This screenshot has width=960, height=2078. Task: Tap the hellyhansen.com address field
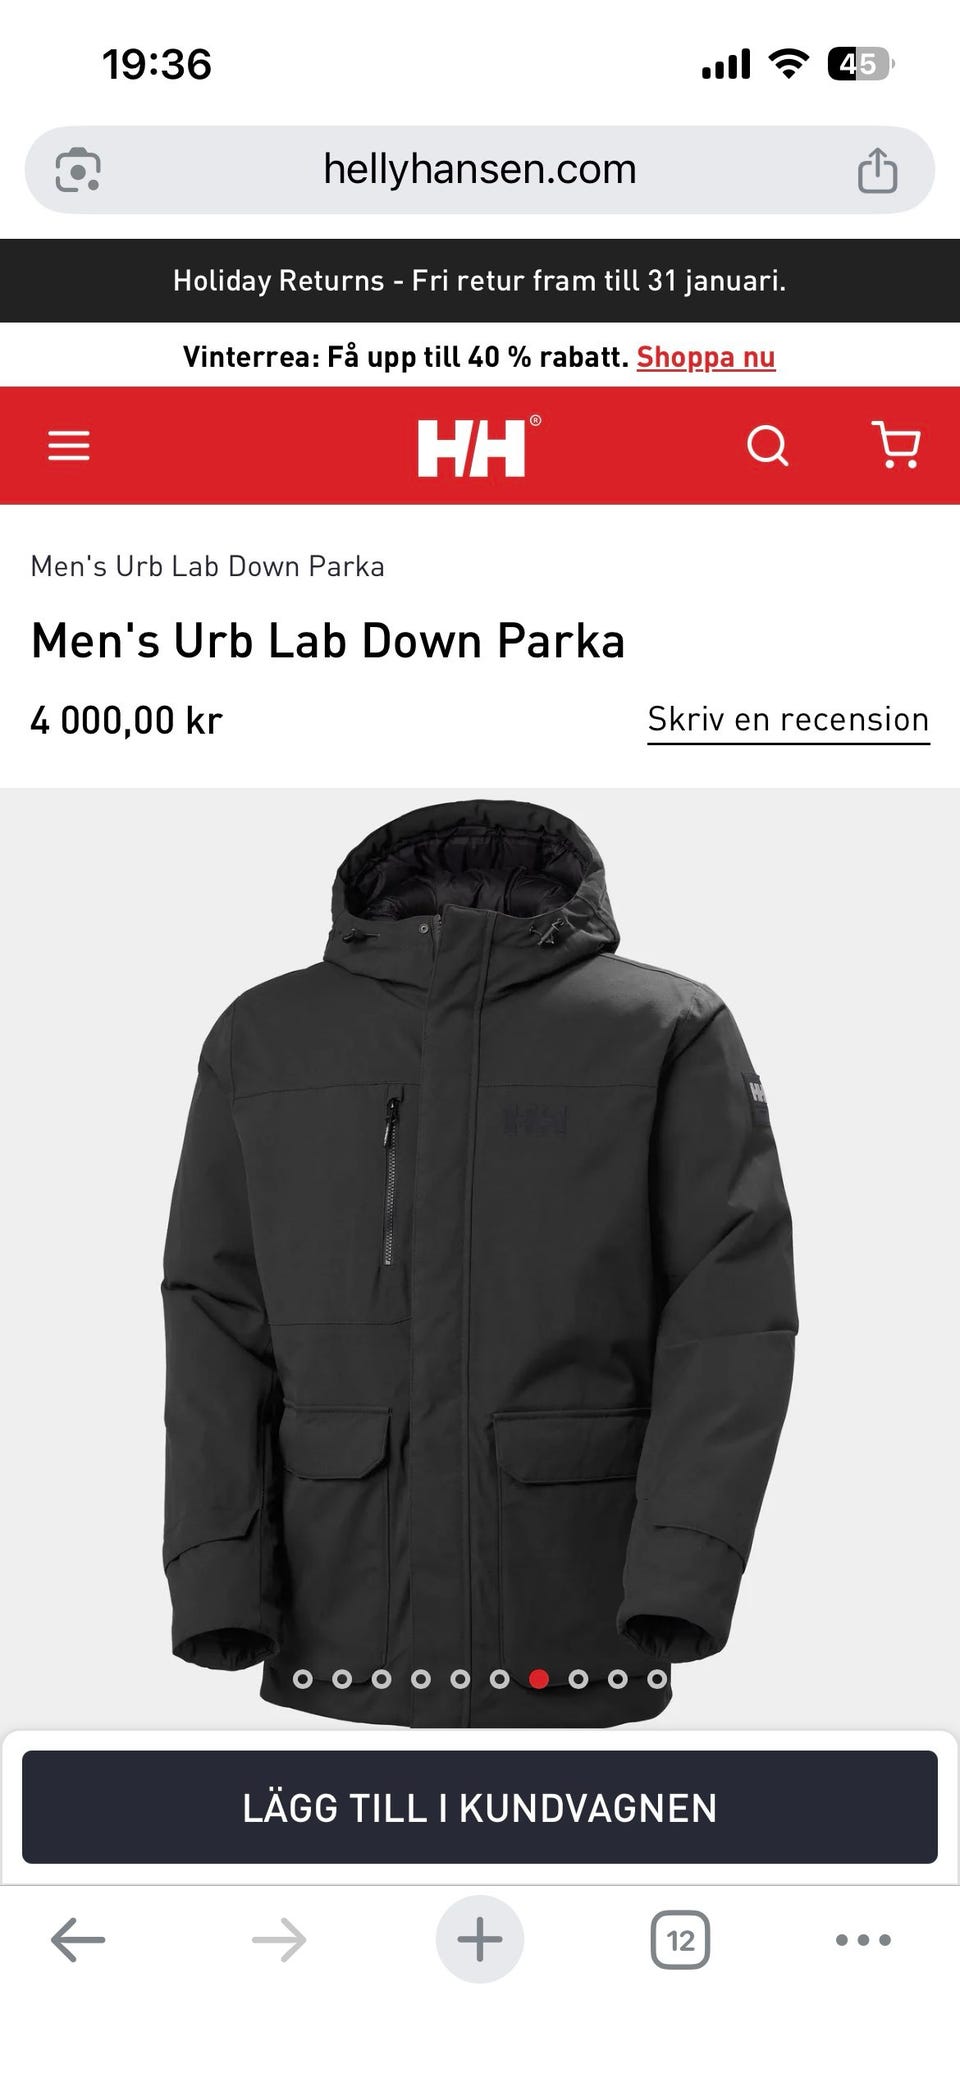(480, 170)
